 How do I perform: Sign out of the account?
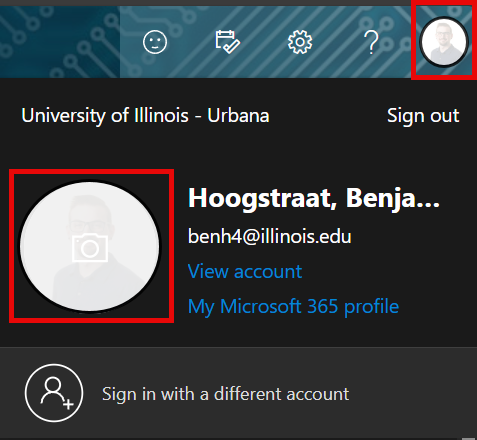pyautogui.click(x=423, y=116)
